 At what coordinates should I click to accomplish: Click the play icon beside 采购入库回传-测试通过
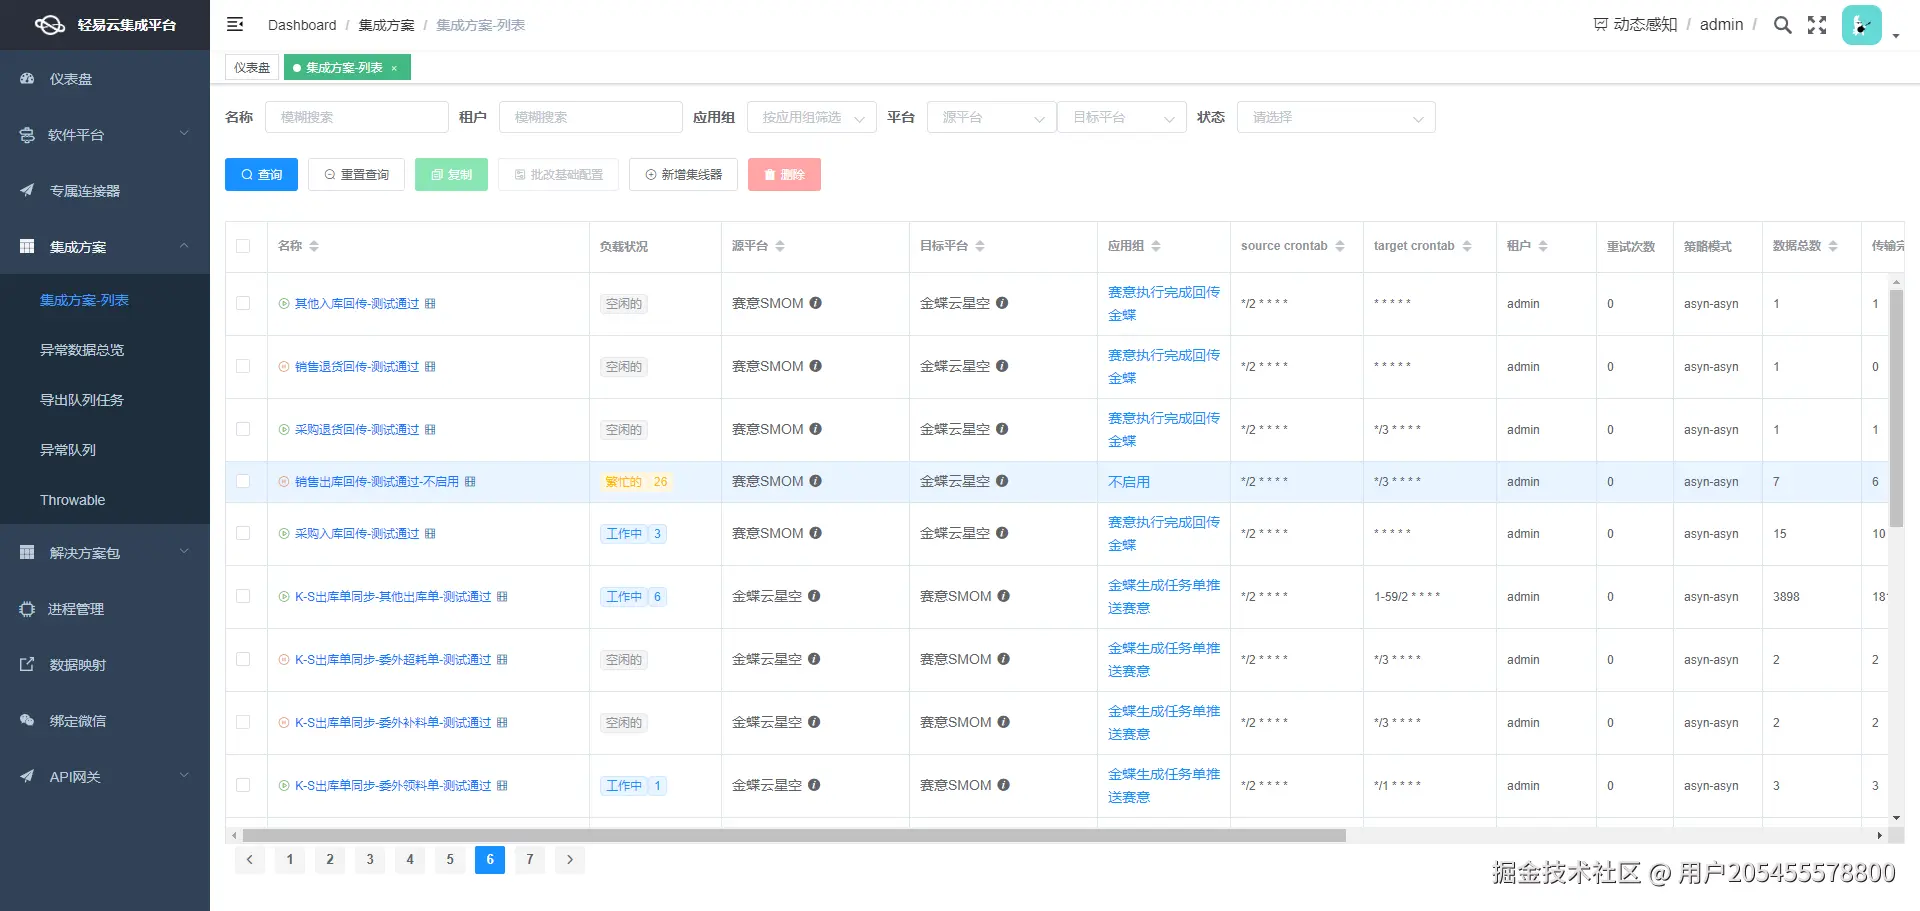pos(284,533)
